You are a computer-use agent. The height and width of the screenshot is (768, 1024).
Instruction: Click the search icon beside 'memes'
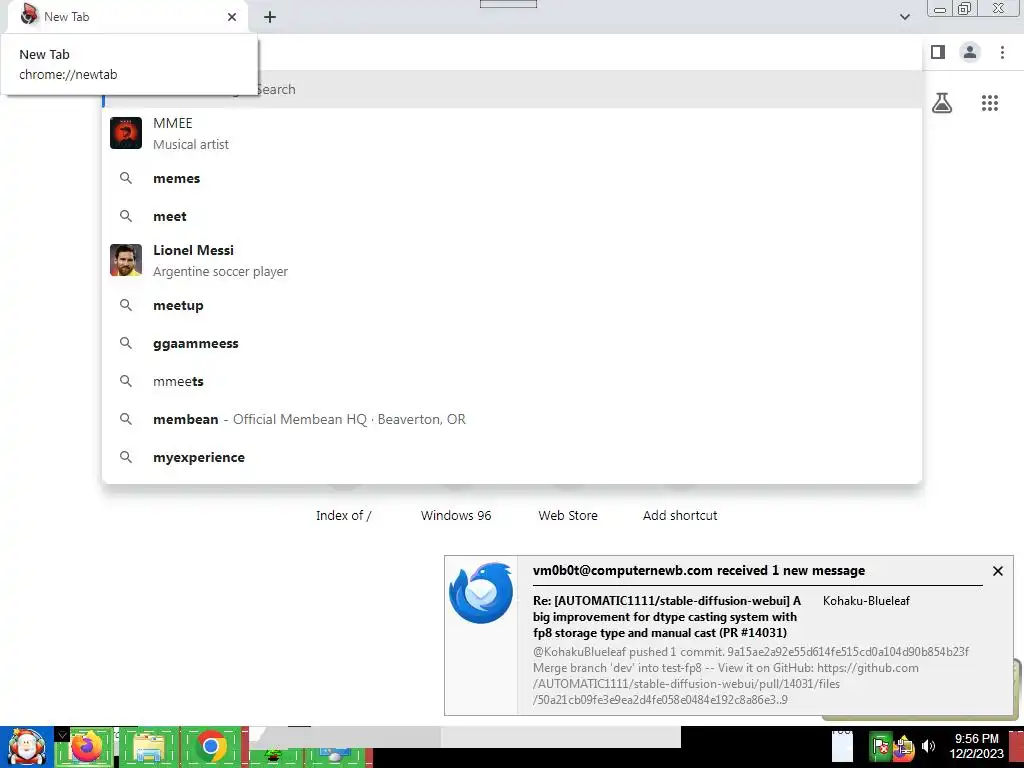click(126, 178)
